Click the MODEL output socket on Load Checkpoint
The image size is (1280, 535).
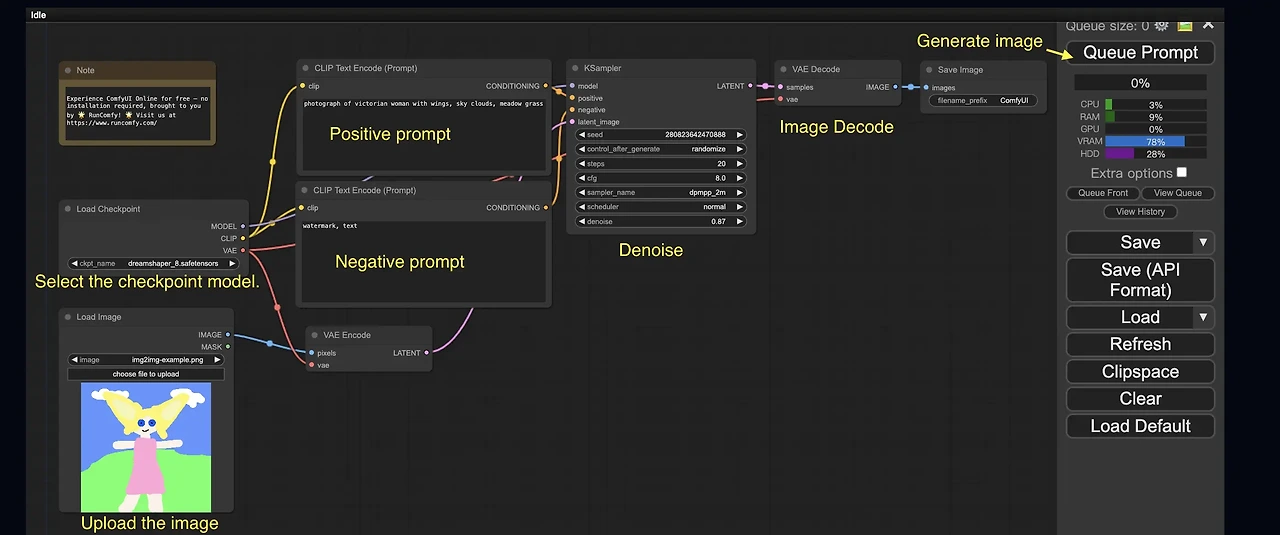click(x=243, y=226)
